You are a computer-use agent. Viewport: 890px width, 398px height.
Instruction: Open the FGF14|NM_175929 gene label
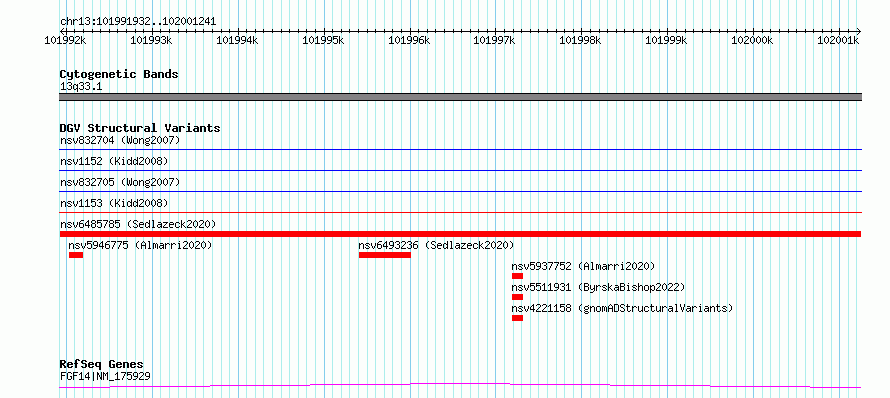coord(105,376)
